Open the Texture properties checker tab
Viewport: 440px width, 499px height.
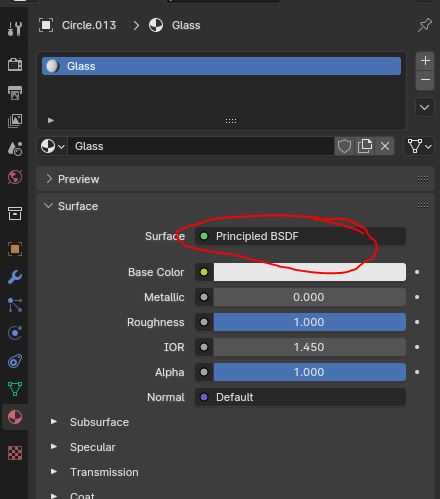(x=15, y=453)
